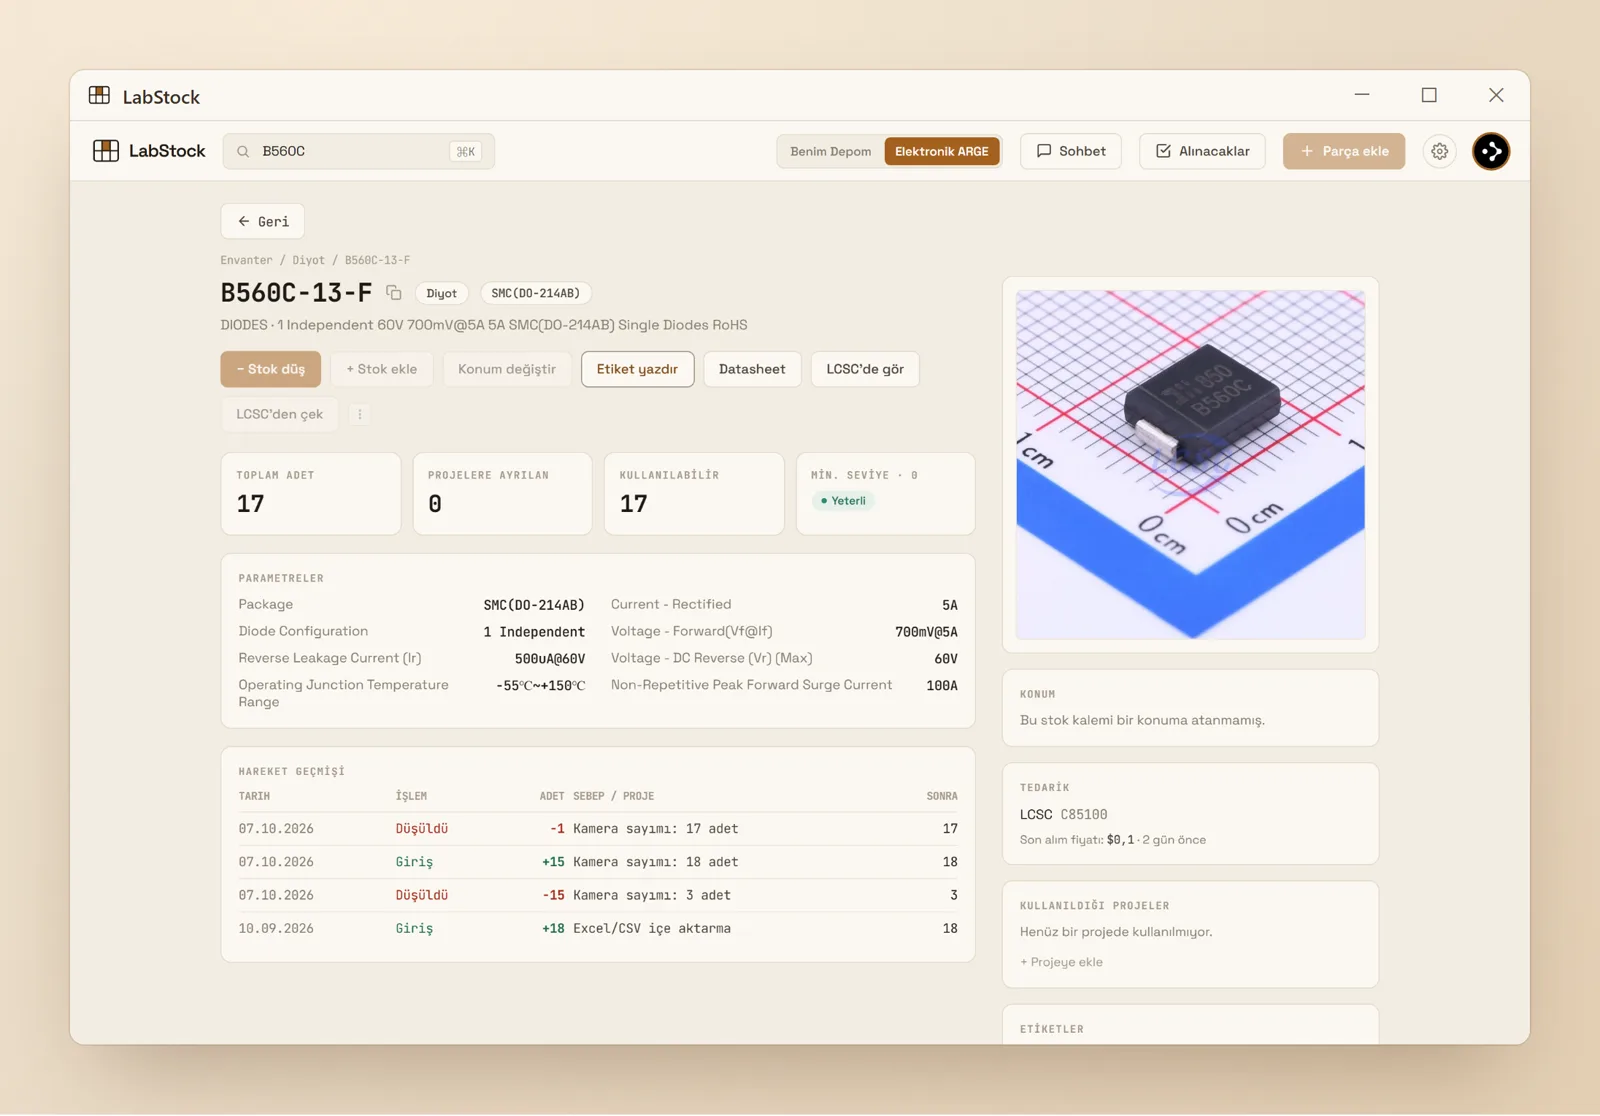Click Parça ekle button
The image size is (1600, 1116).
(1344, 151)
